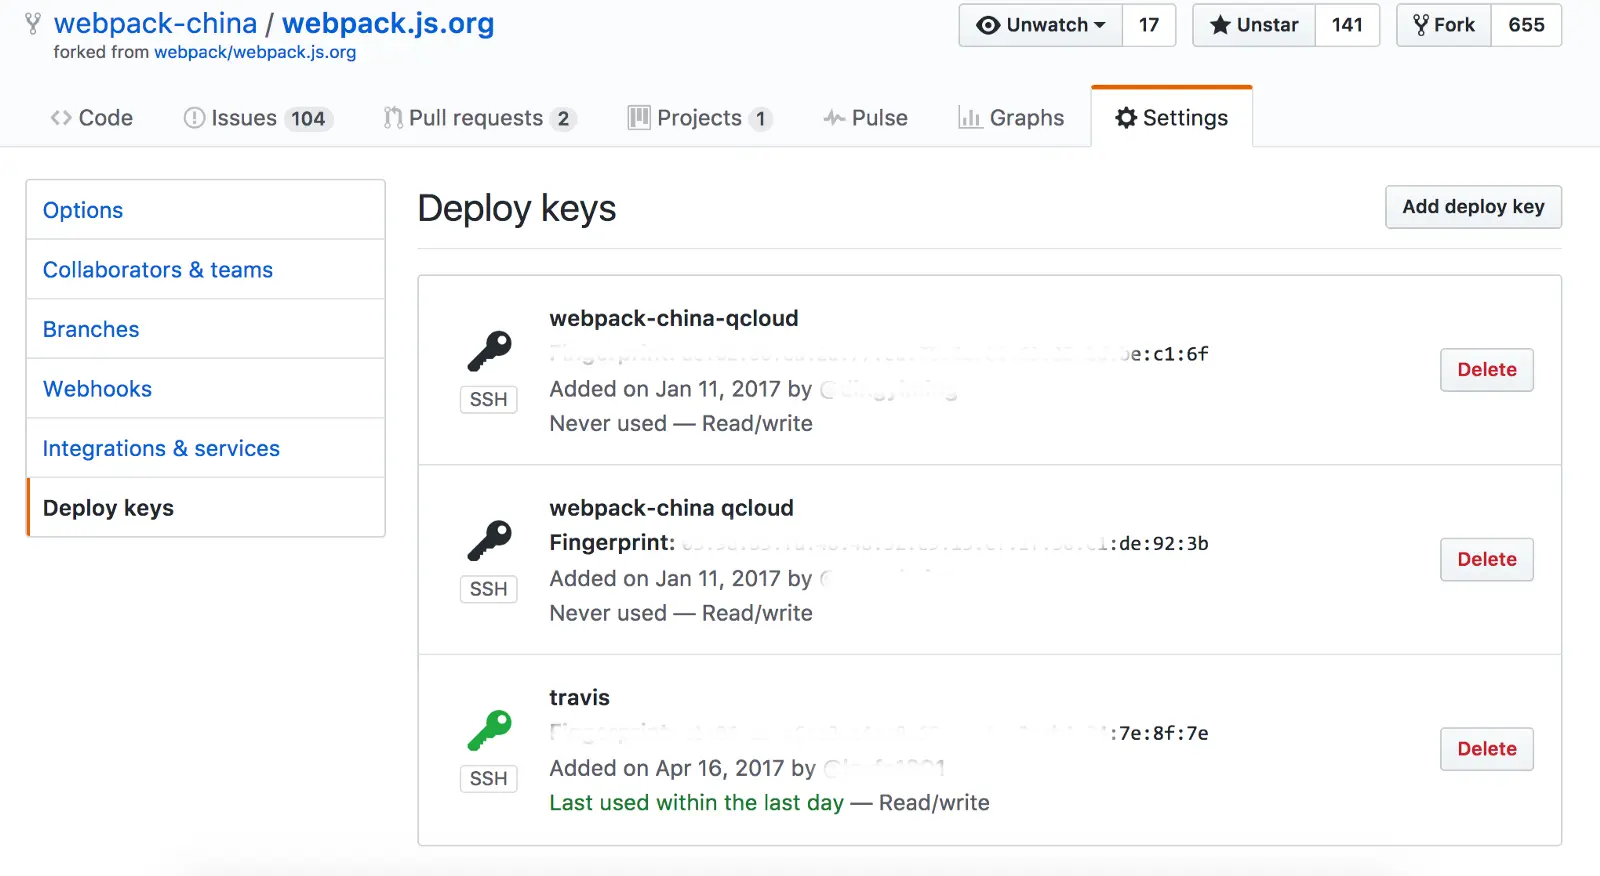
Task: Select Collaborators & teams in the sidebar
Action: [158, 270]
